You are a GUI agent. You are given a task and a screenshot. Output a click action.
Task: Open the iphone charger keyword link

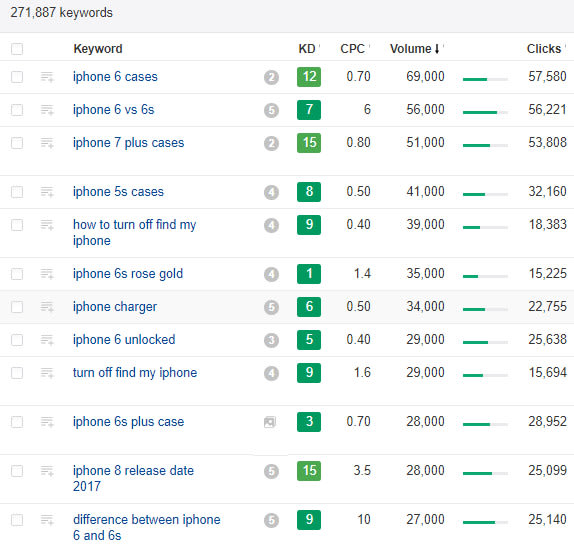click(115, 307)
